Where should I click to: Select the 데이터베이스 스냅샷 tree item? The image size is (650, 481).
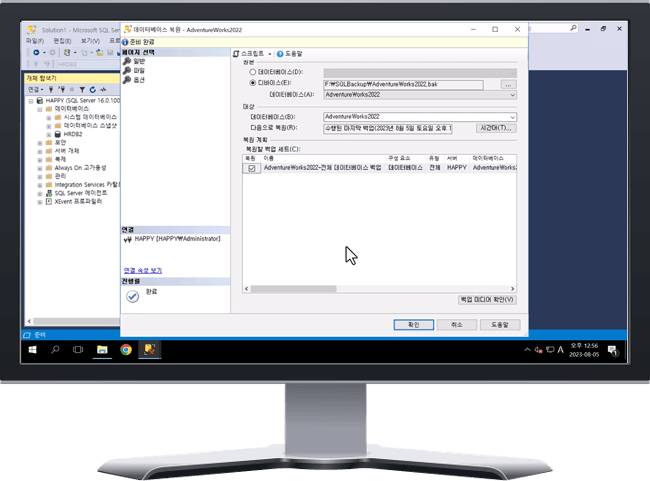(x=90, y=126)
